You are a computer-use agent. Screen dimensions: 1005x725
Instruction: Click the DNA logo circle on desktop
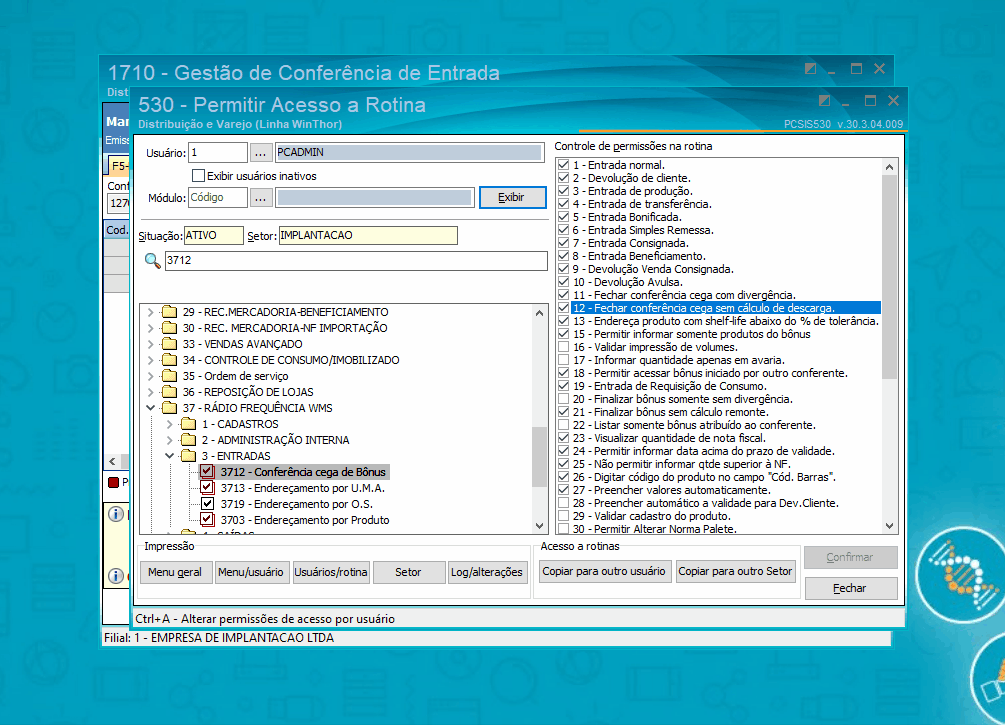pos(961,573)
